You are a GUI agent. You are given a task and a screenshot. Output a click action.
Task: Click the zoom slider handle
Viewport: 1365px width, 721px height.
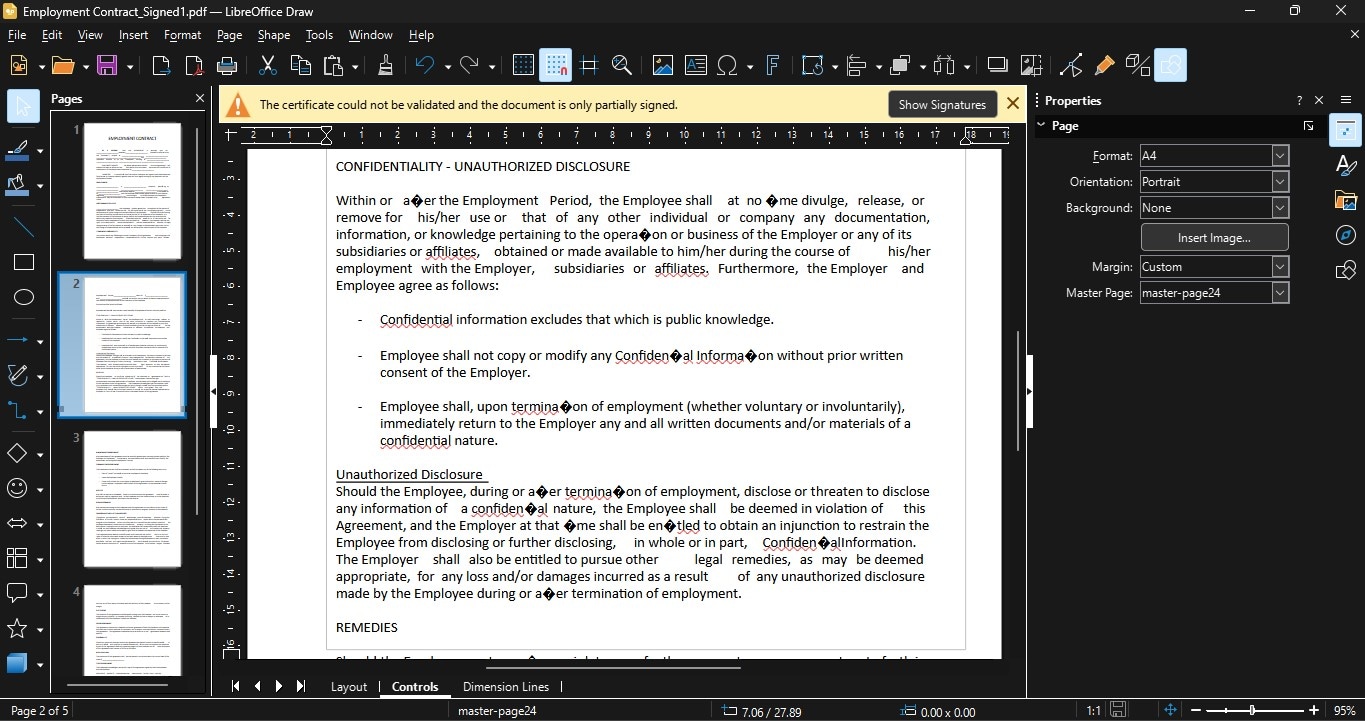(1252, 710)
